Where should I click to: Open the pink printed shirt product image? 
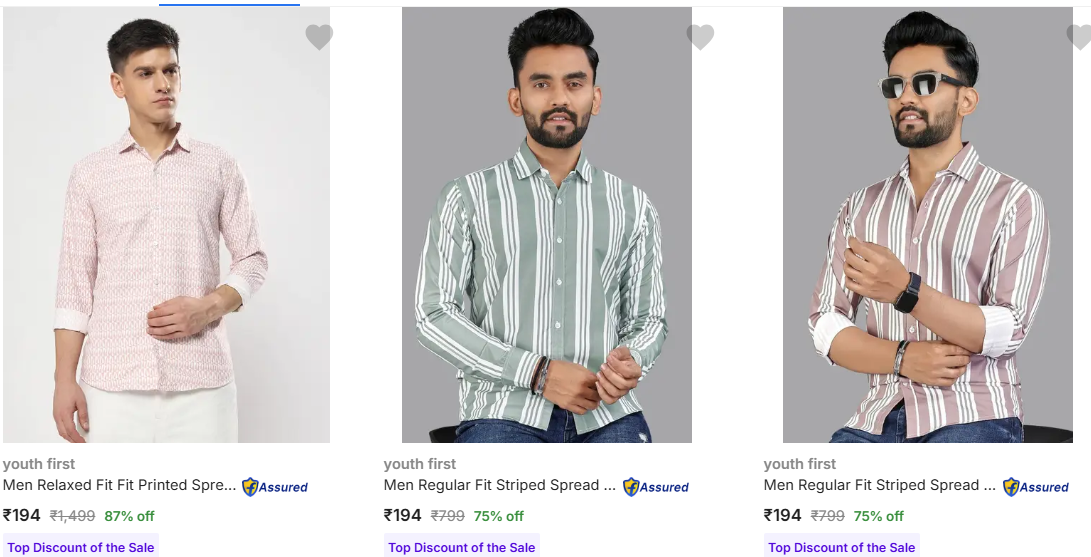click(x=166, y=225)
